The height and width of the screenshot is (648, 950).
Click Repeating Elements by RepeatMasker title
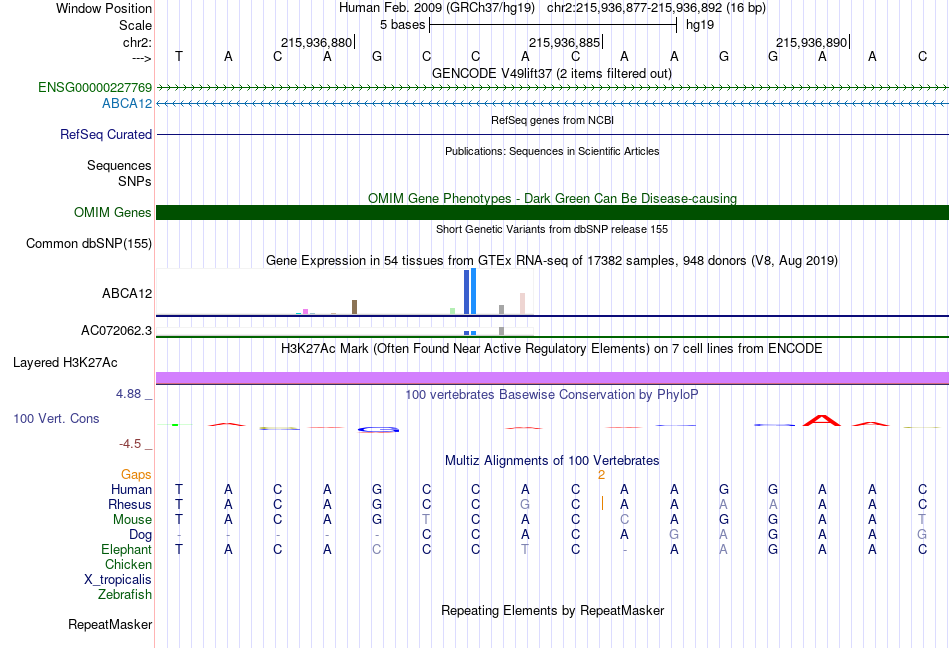pos(552,610)
